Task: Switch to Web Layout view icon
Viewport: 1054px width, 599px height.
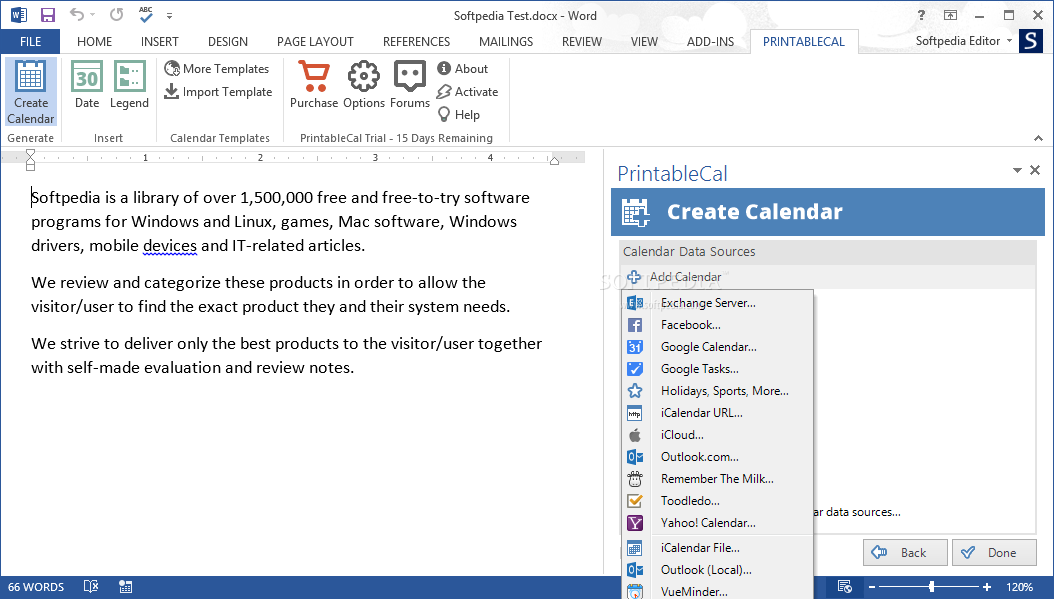Action: tap(845, 586)
